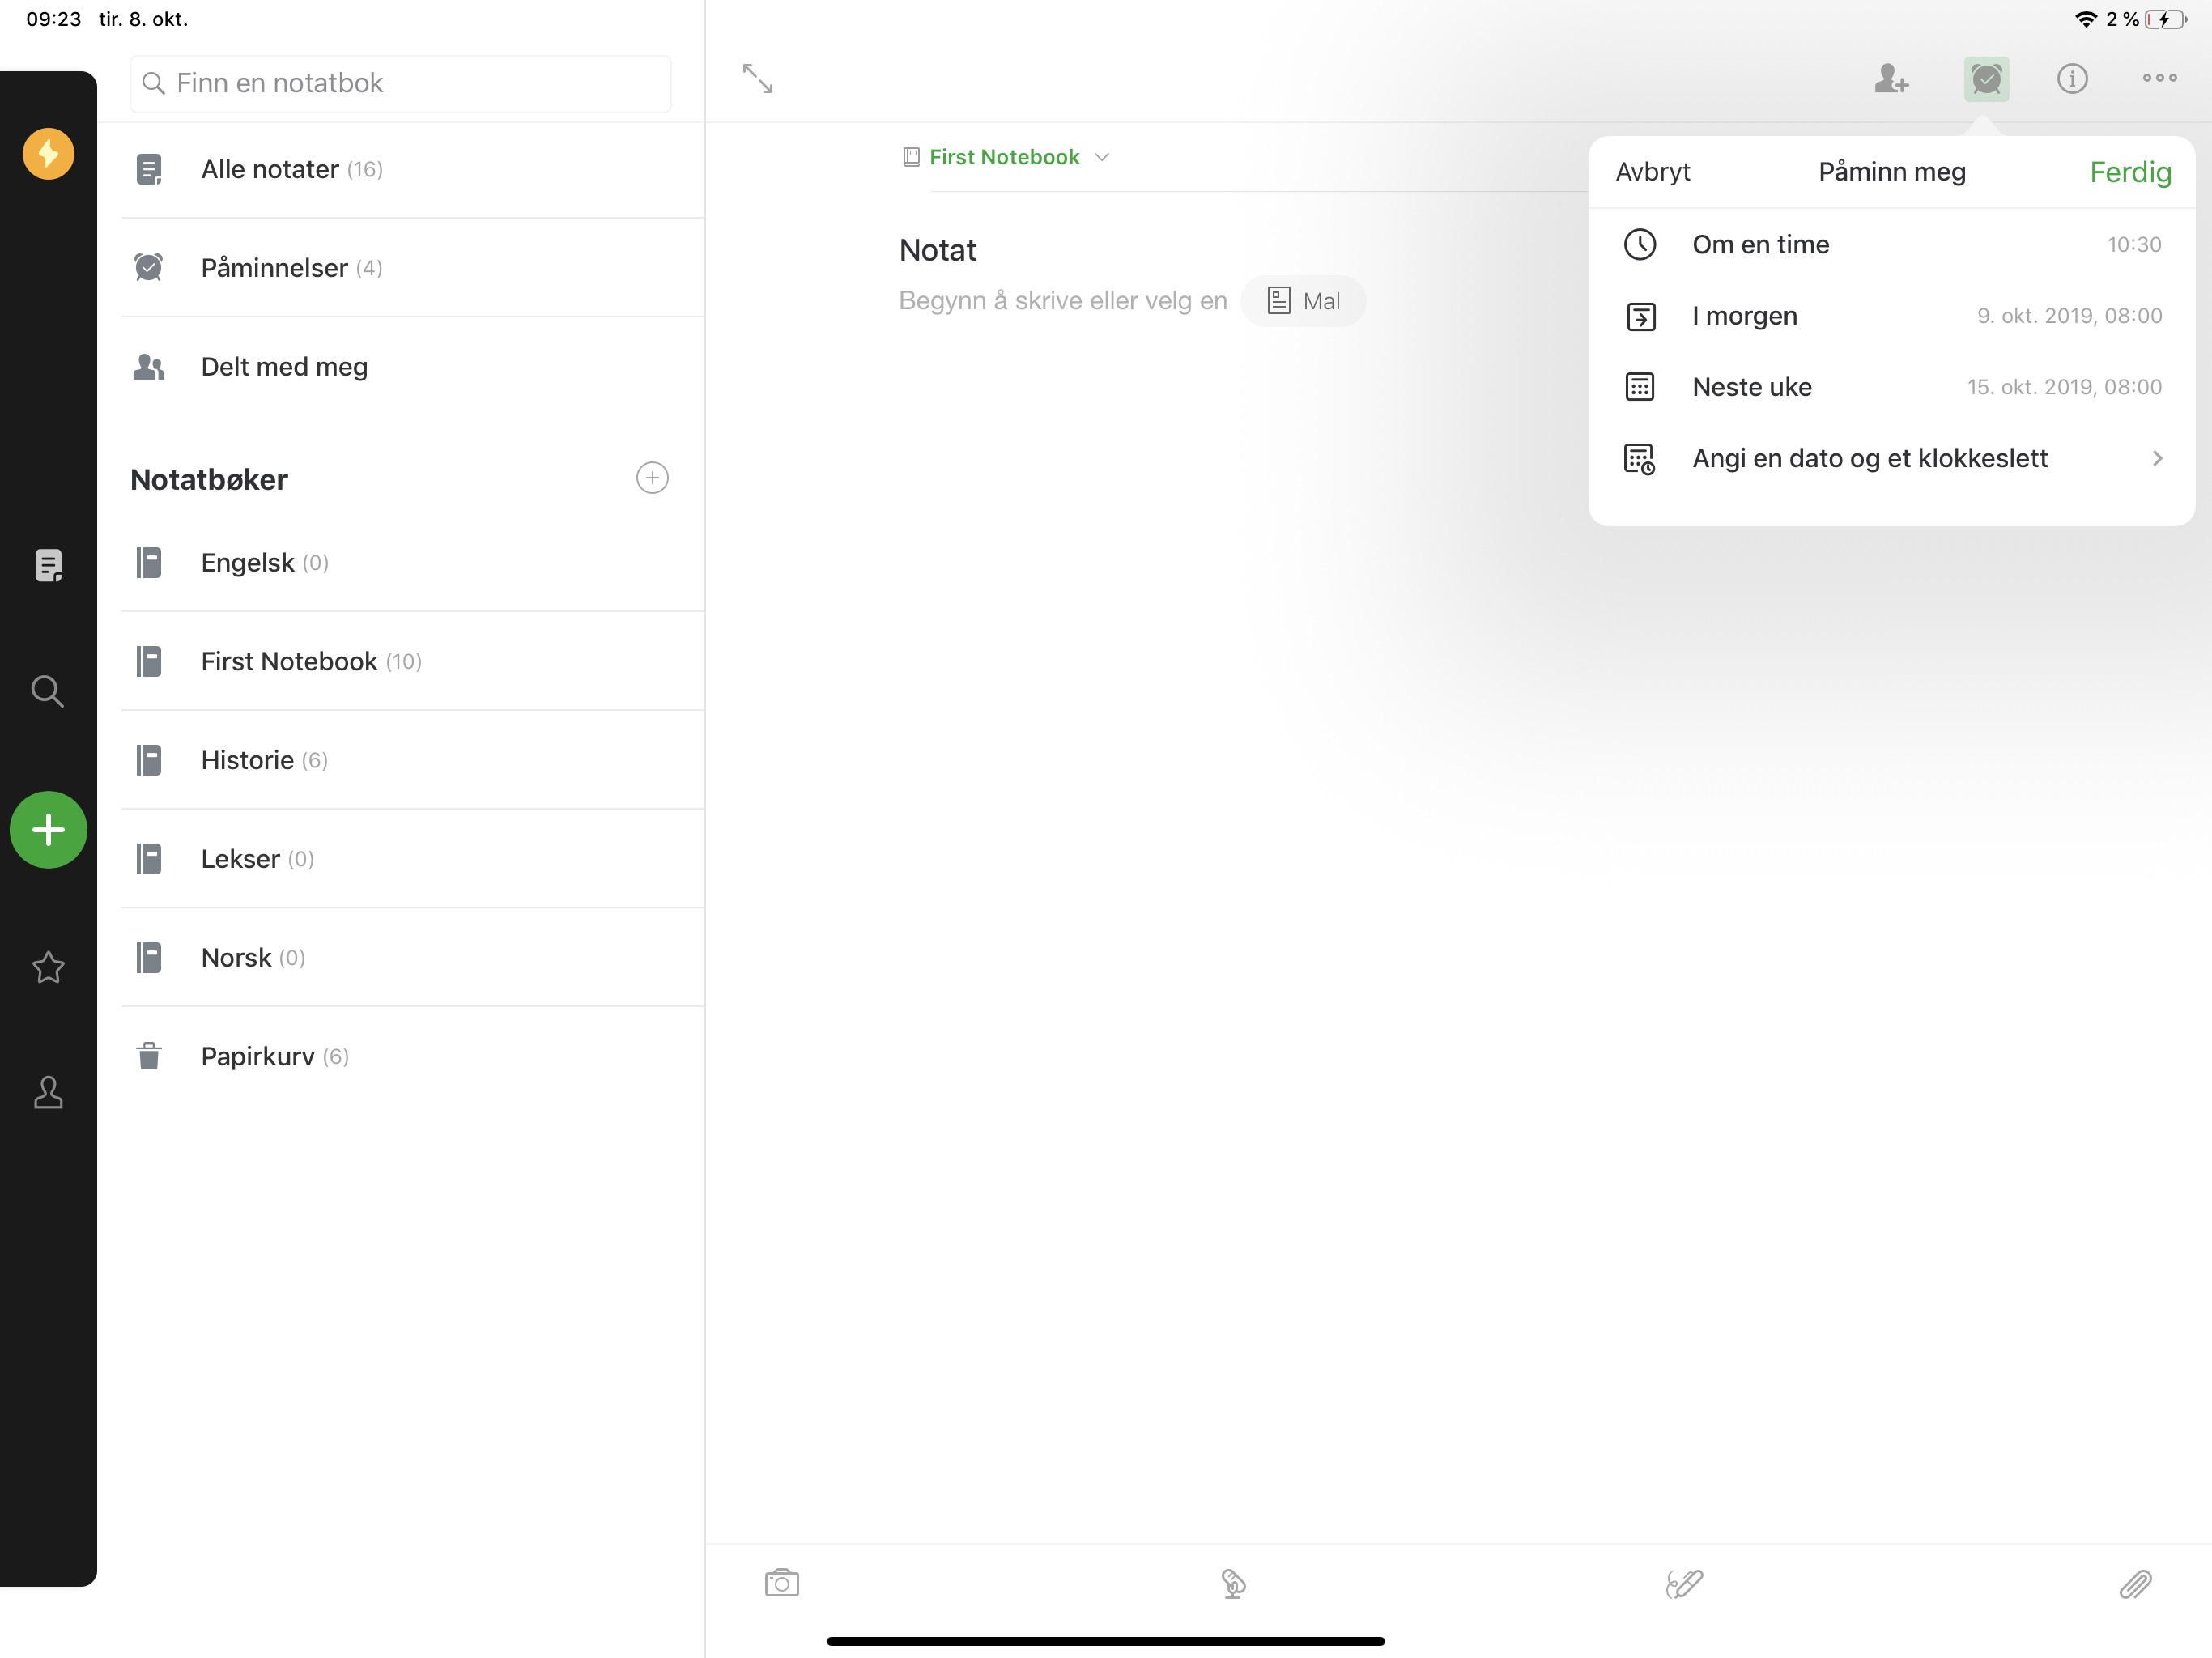Set reminder Neste uke
The width and height of the screenshot is (2212, 1658).
1891,387
